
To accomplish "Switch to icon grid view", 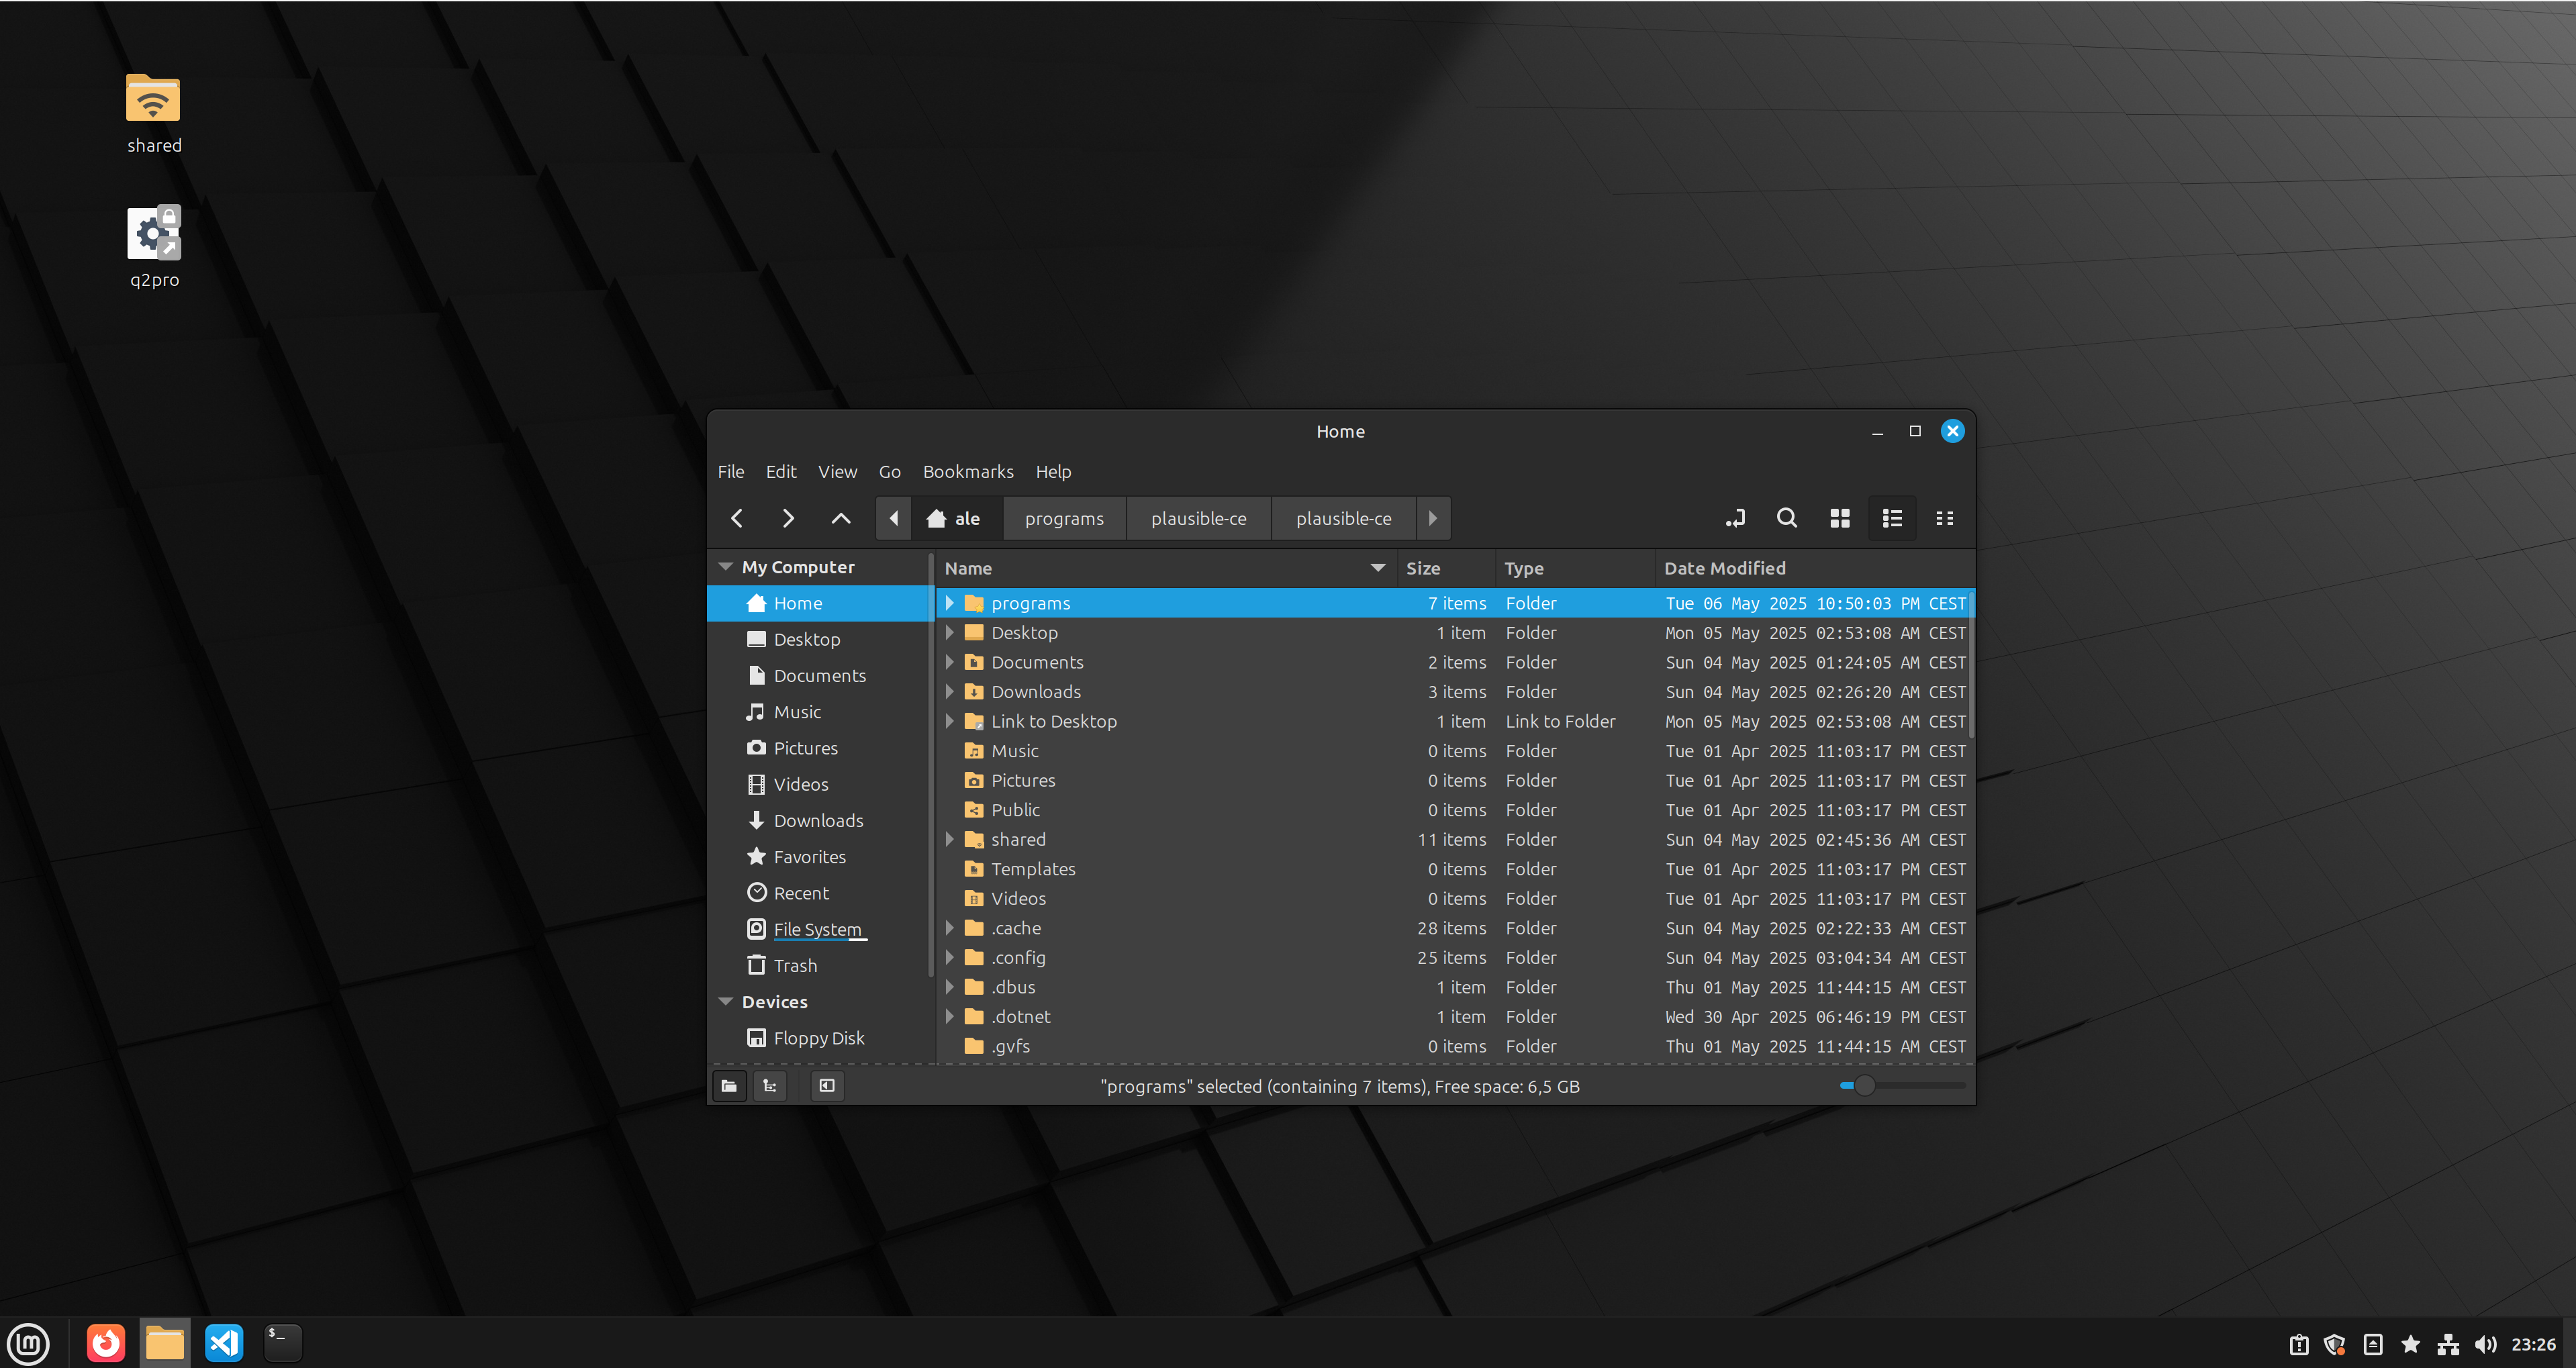I will 1839,518.
